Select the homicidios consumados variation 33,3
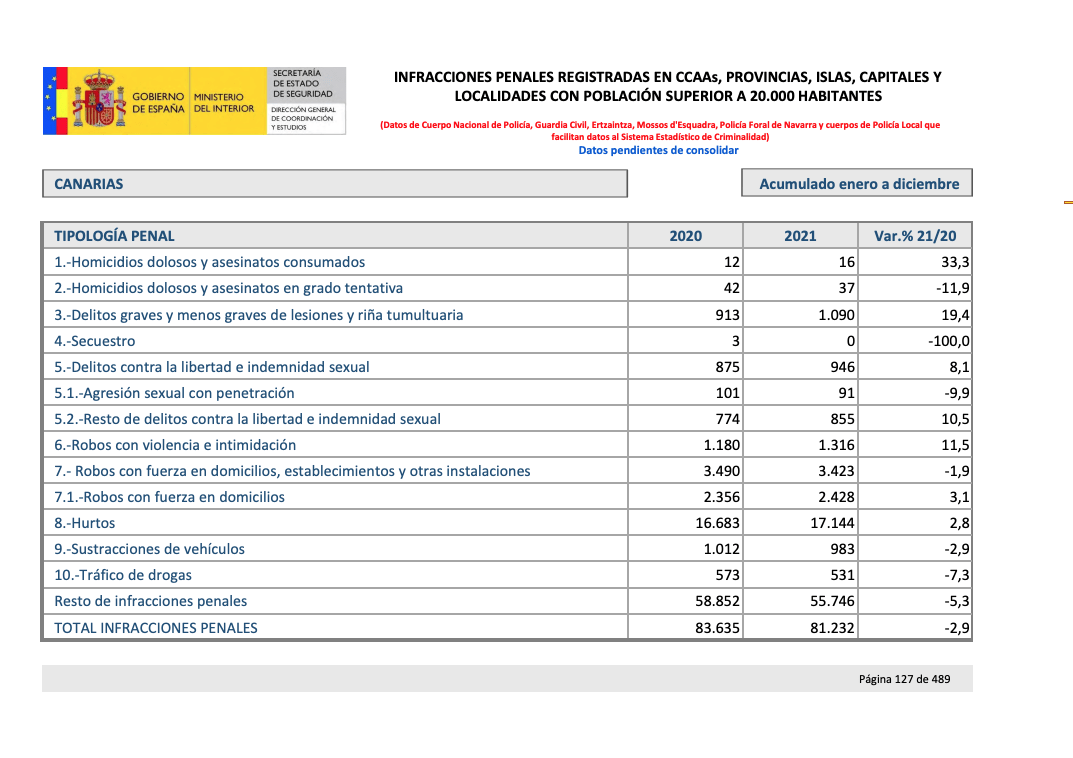This screenshot has height=758, width=1073. pos(955,262)
